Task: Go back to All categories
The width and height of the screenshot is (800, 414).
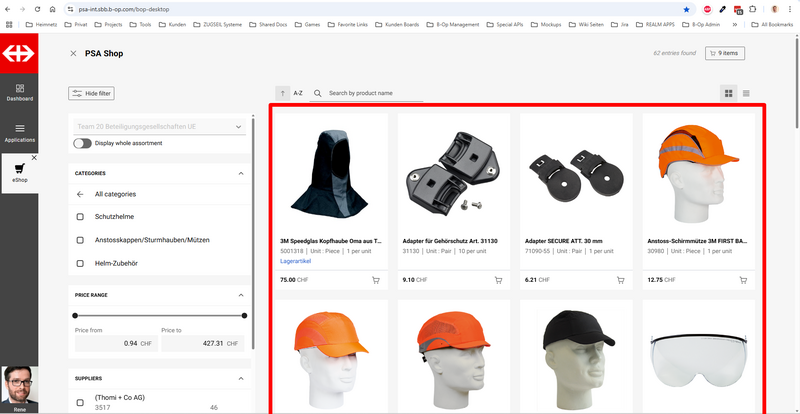Action: 80,194
